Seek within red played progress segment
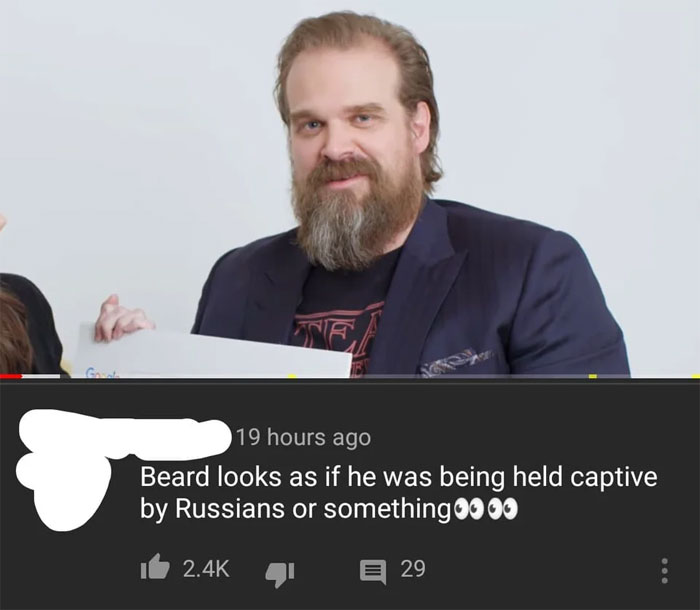 [x=11, y=376]
